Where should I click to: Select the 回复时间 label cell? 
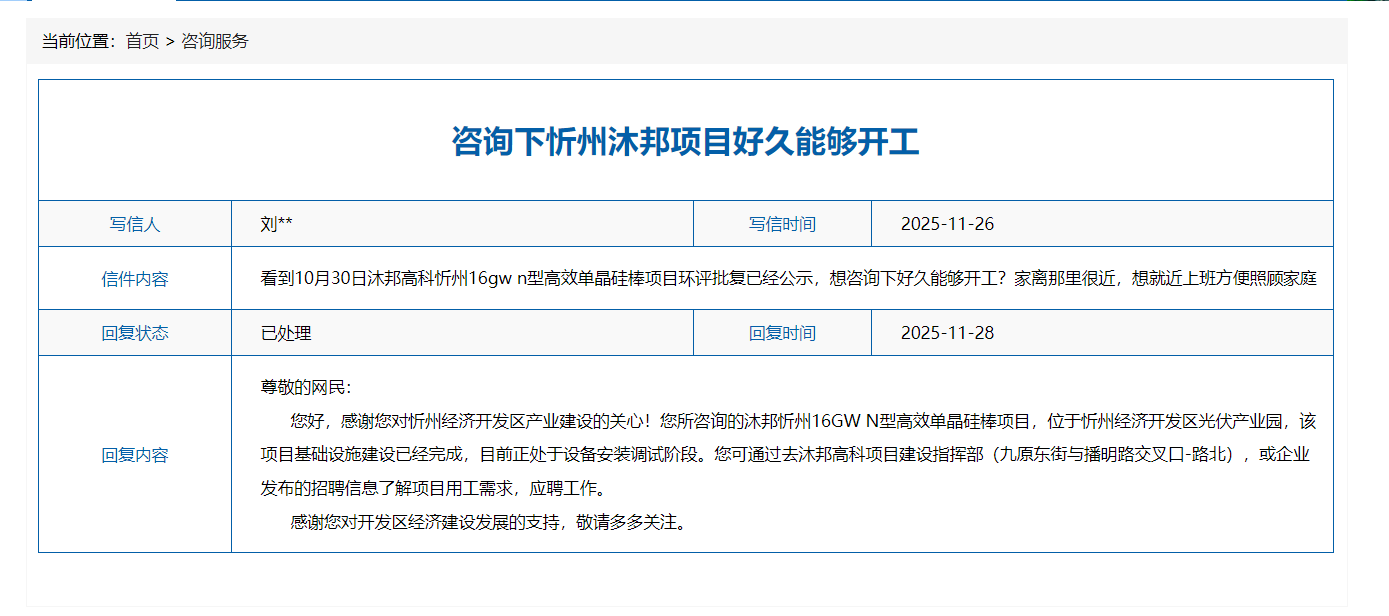click(782, 333)
